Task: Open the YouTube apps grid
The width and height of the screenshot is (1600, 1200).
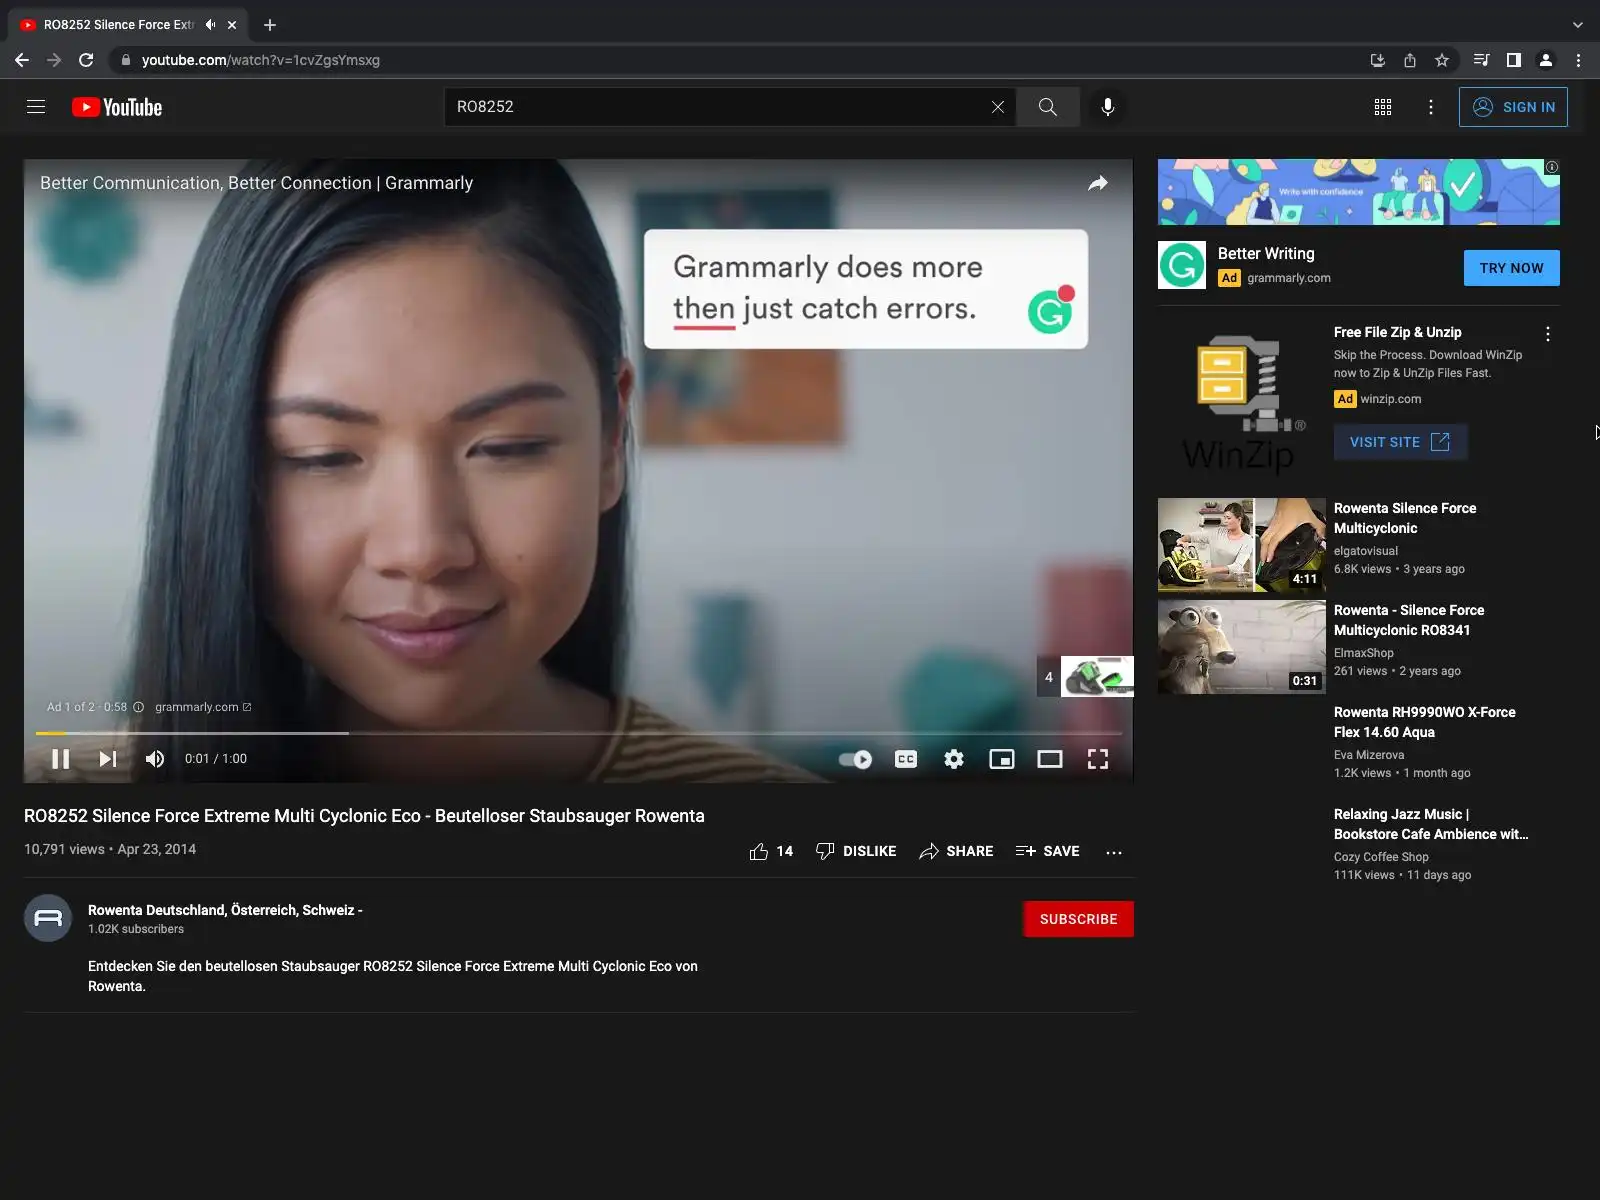Action: (x=1383, y=107)
